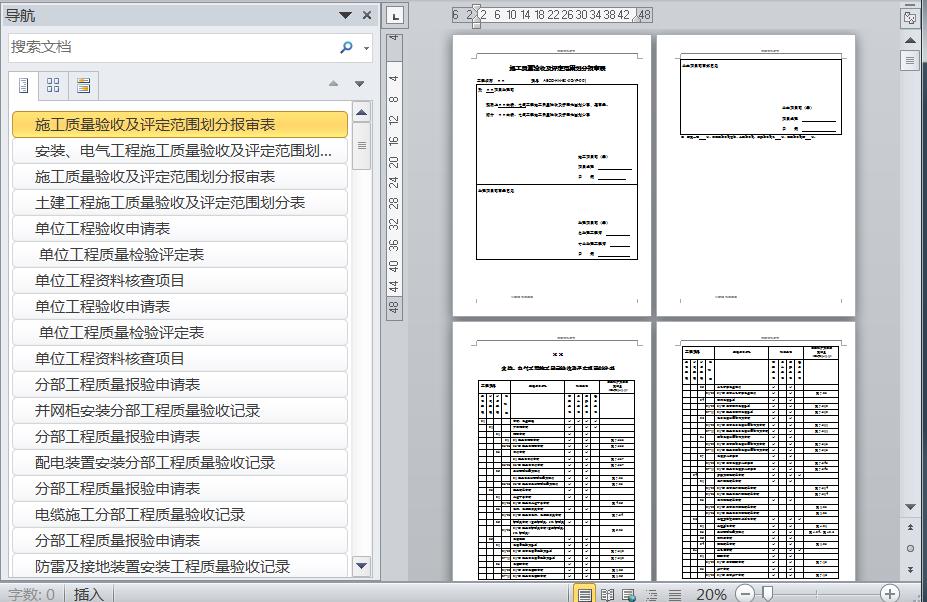Screen dimensions: 927x602
Task: Click the zoom out minus button
Action: pyautogui.click(x=746, y=593)
